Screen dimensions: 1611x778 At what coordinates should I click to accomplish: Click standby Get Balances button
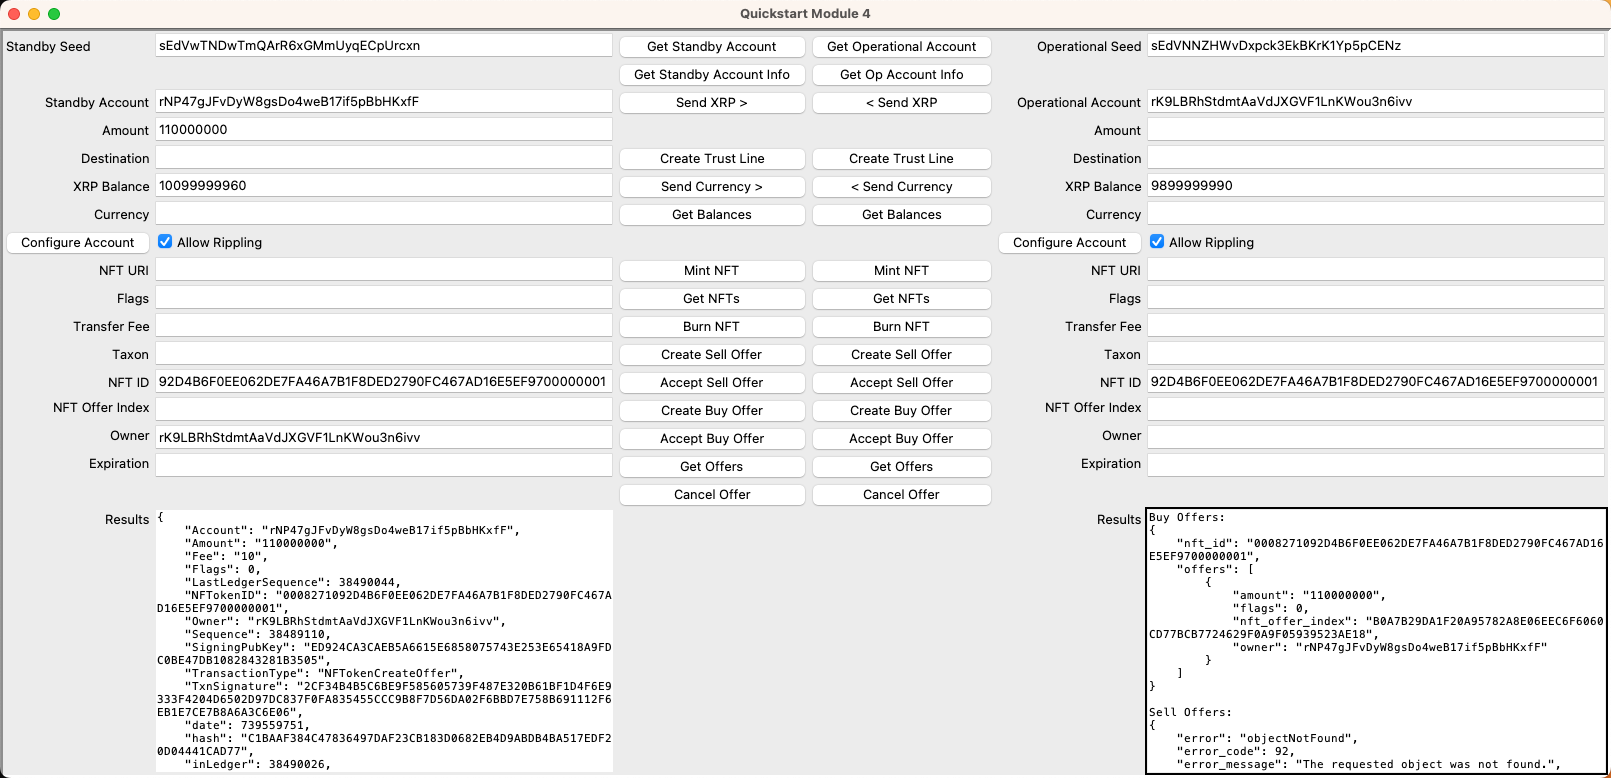coord(711,215)
